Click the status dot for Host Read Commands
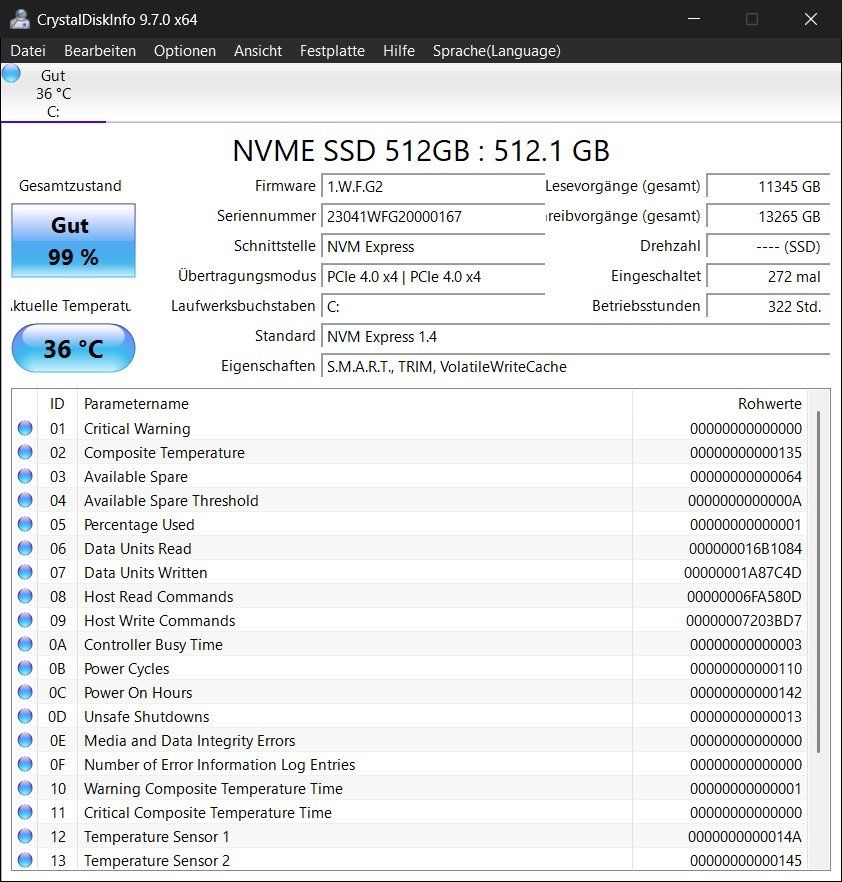This screenshot has height=882, width=842. 25,596
